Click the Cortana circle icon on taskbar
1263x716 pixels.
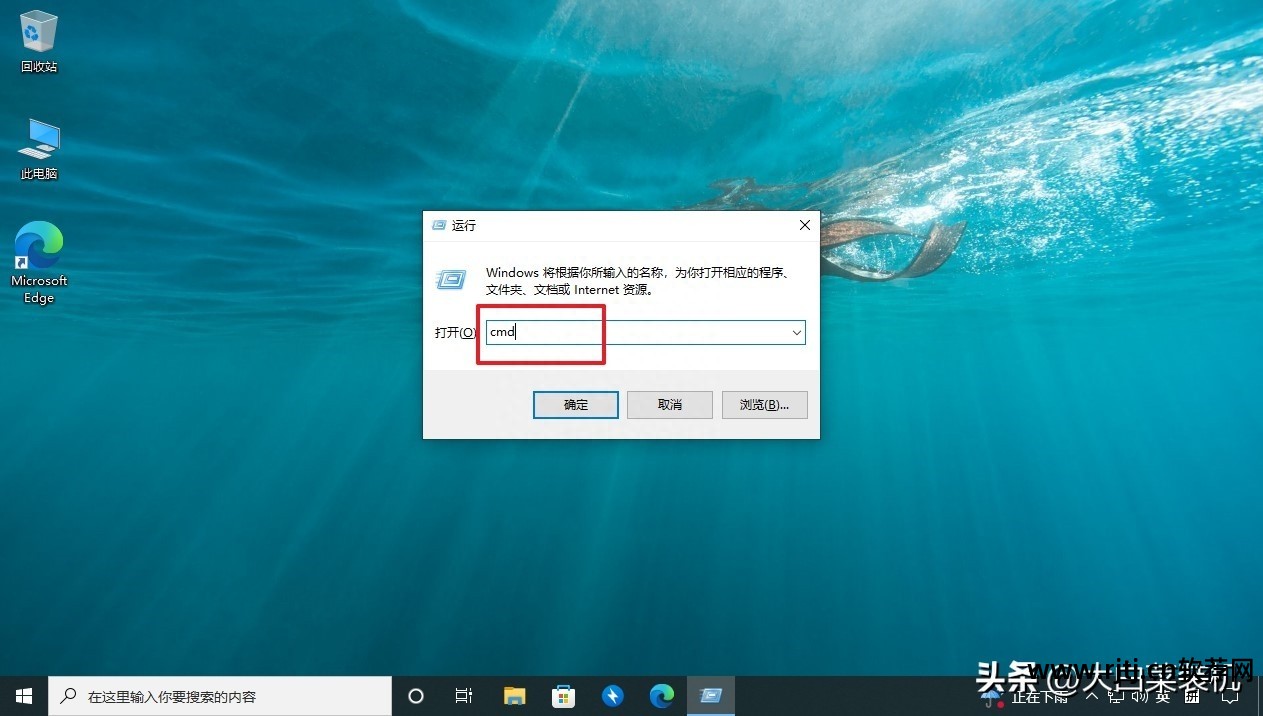416,696
